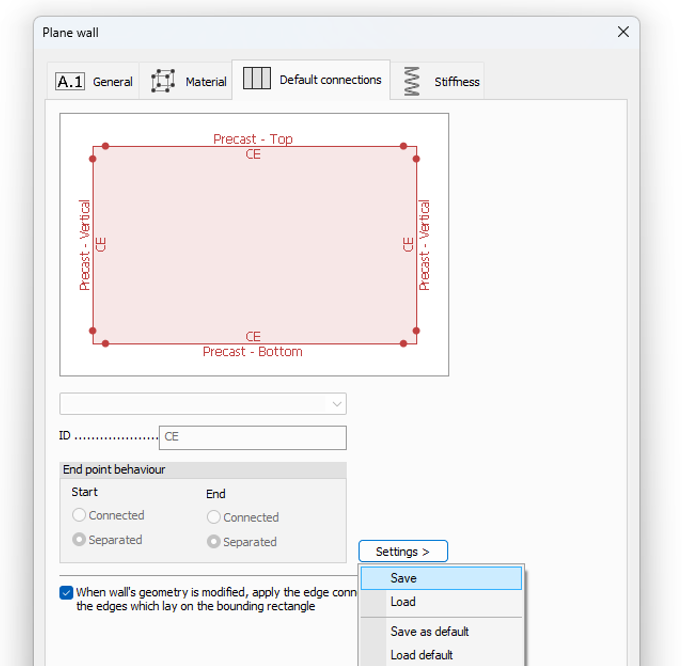The width and height of the screenshot is (682, 666).
Task: Switch to the General tab label
Action: point(113,82)
